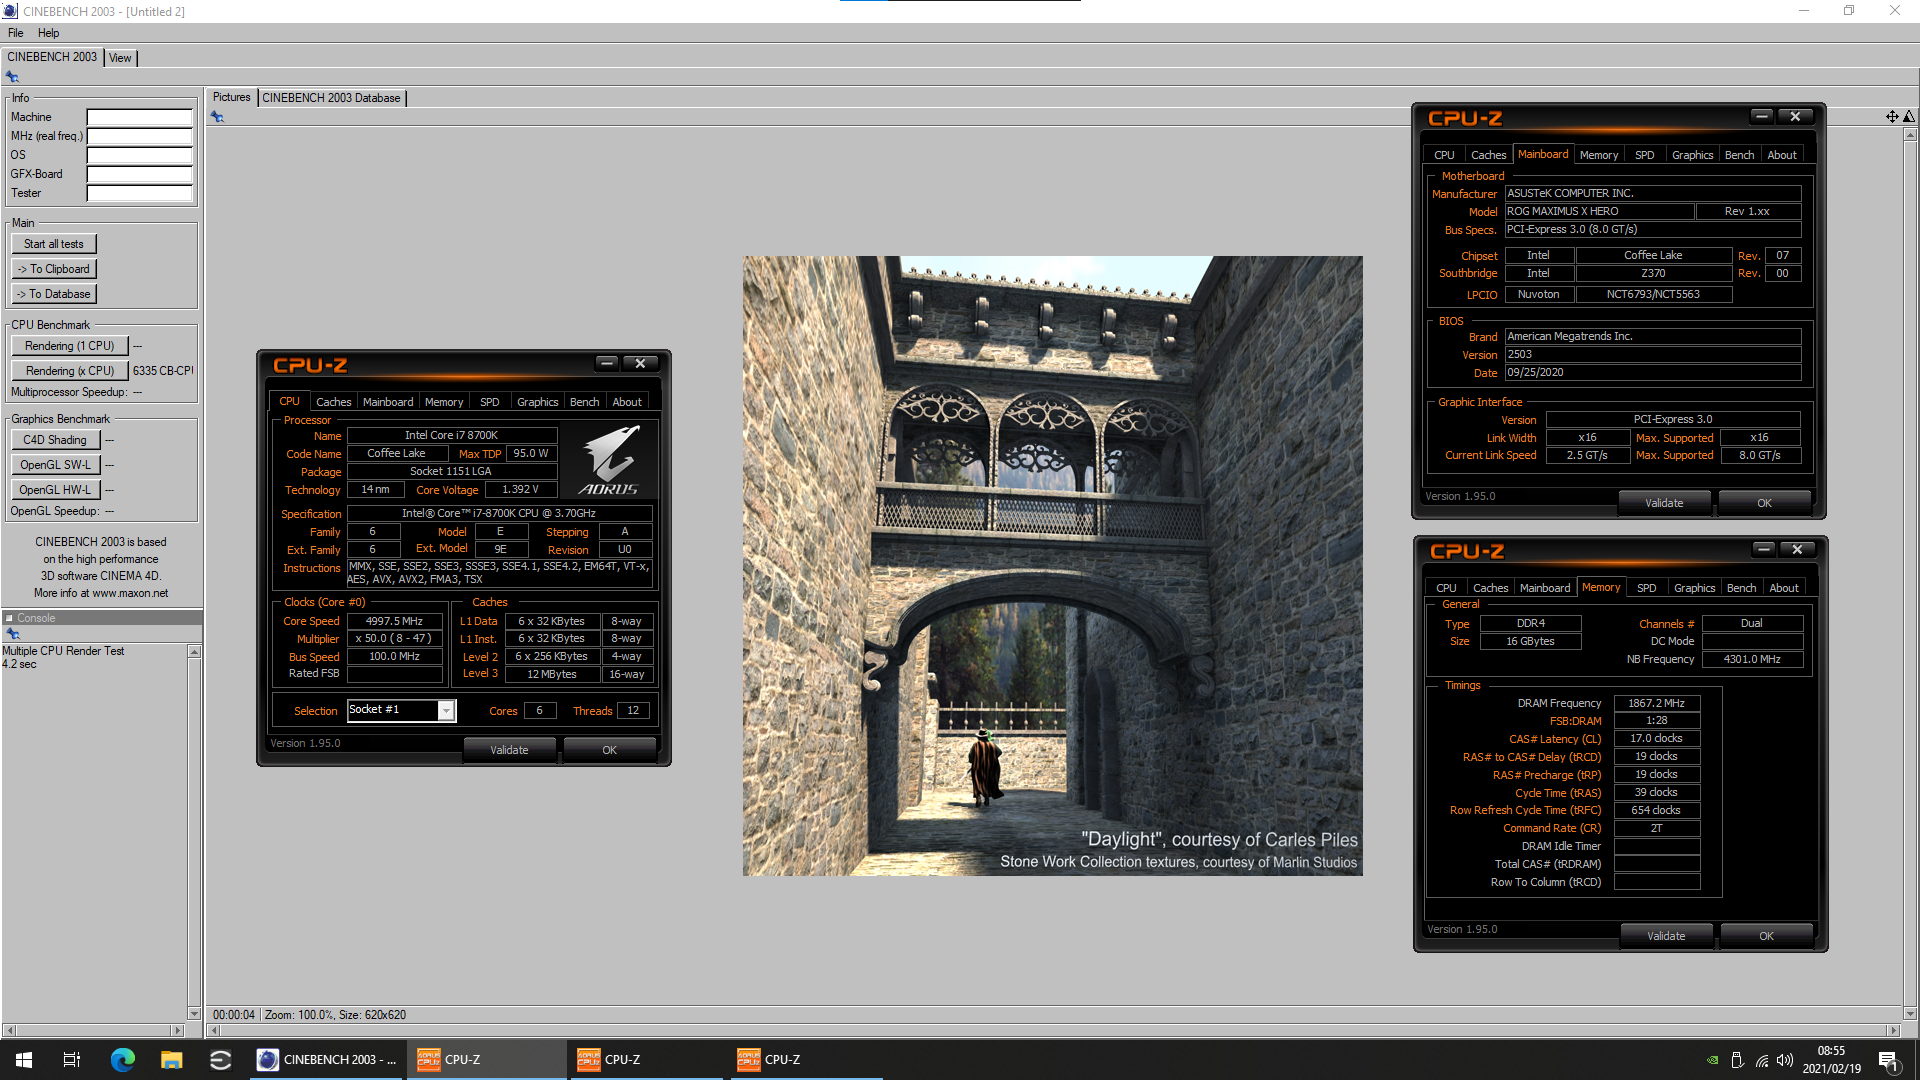Run Rendering (x CPU) benchmark
Image resolution: width=1920 pixels, height=1080 pixels.
tap(70, 371)
